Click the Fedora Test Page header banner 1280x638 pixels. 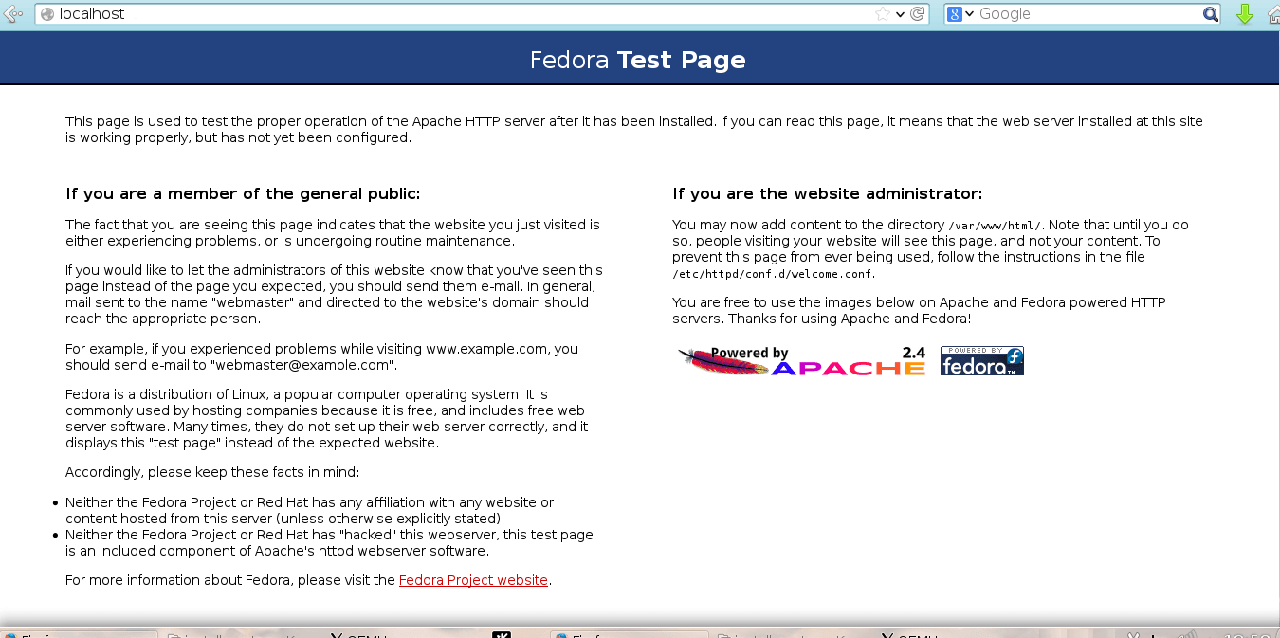point(638,60)
